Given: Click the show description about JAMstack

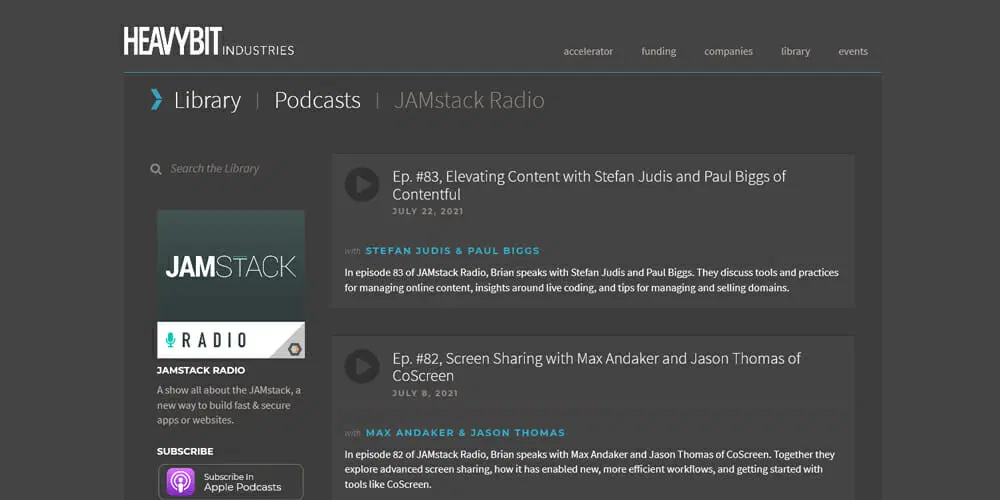Looking at the screenshot, I should (x=229, y=405).
